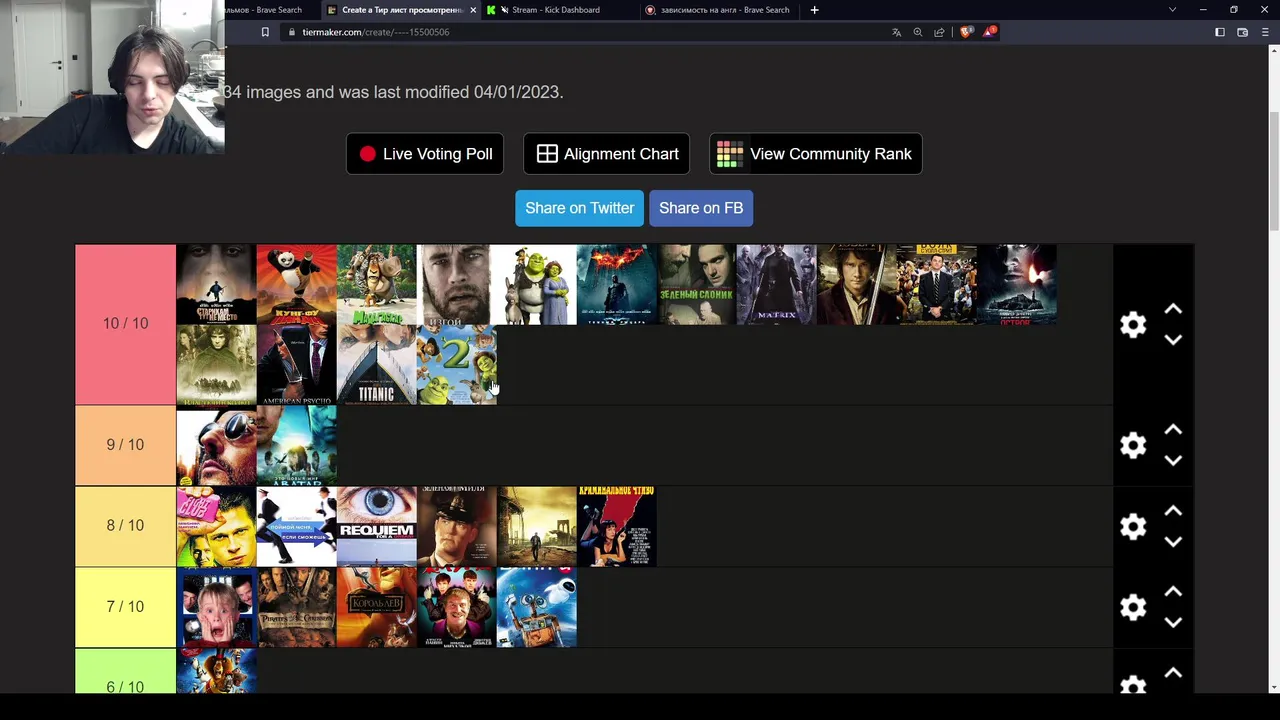Click View Community Rank button
1280x720 pixels.
tap(816, 154)
